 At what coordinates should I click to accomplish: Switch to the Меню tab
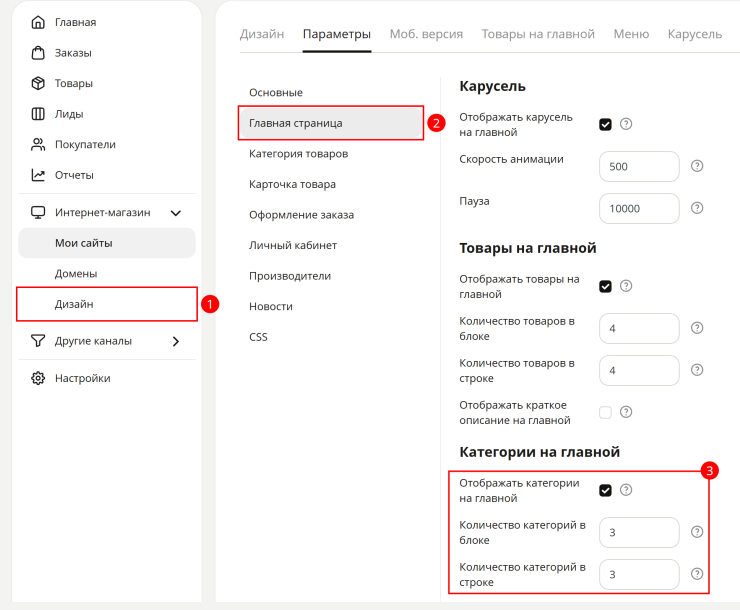pyautogui.click(x=631, y=34)
